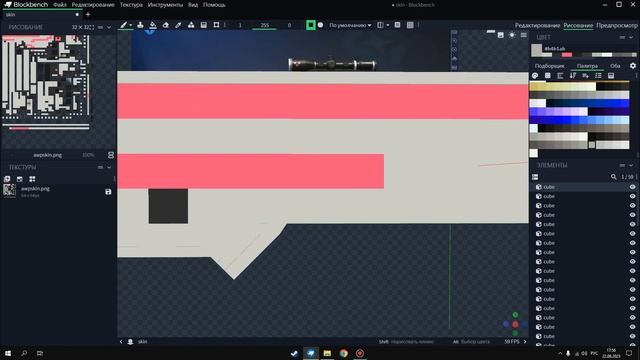Screen dimensions: 640x360
Task: Collapse the ЭЛЕМЕНТЫ panel chevron
Action: click(x=631, y=165)
